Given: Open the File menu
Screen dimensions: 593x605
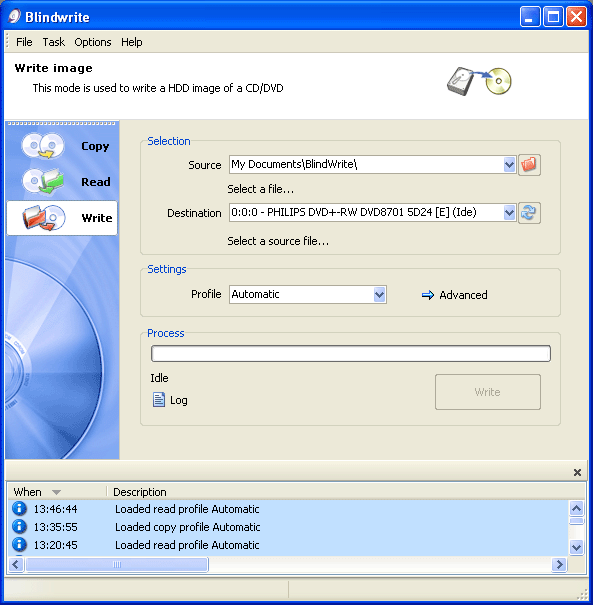Looking at the screenshot, I should point(24,42).
